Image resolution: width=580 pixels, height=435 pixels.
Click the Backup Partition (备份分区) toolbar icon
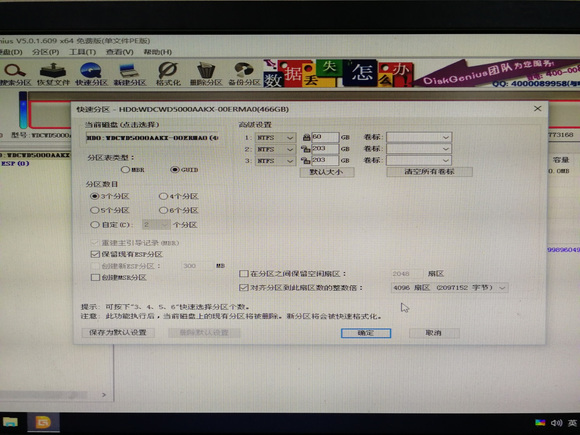pos(244,74)
